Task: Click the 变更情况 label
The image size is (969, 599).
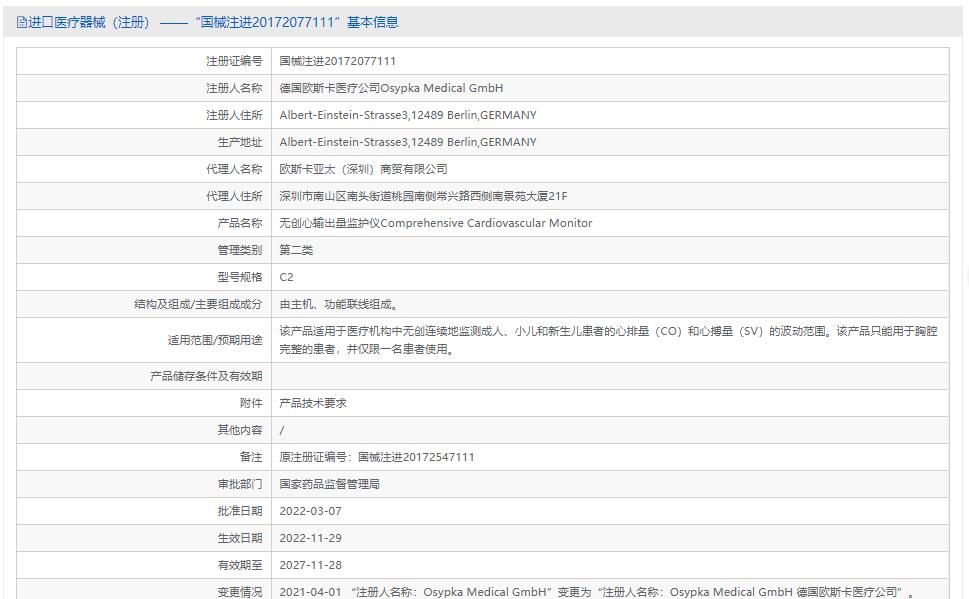Action: [x=239, y=592]
